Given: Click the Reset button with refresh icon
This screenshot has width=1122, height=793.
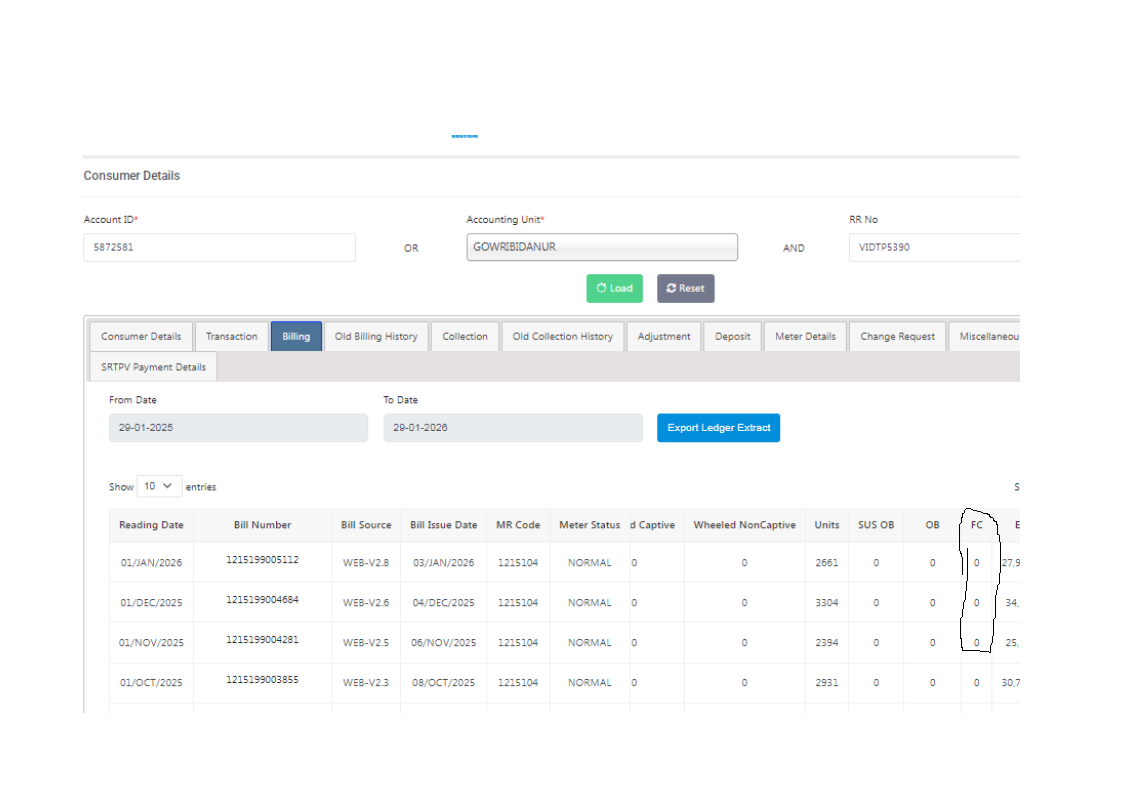Looking at the screenshot, I should pyautogui.click(x=685, y=288).
